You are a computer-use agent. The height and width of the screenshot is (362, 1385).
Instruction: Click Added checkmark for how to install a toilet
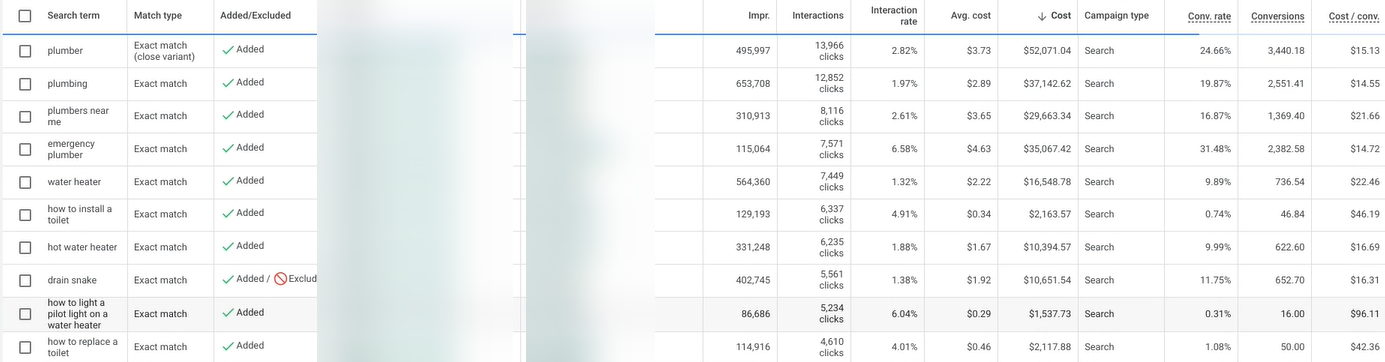point(227,213)
